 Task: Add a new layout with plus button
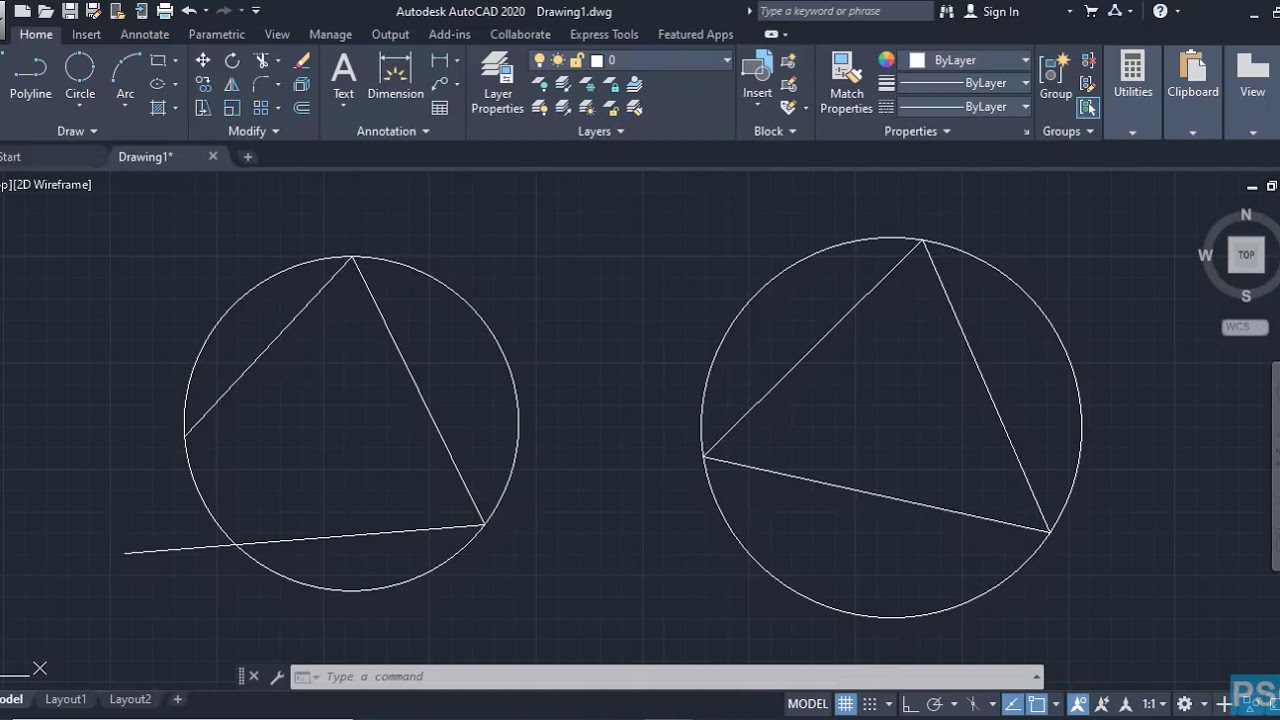[x=178, y=699]
